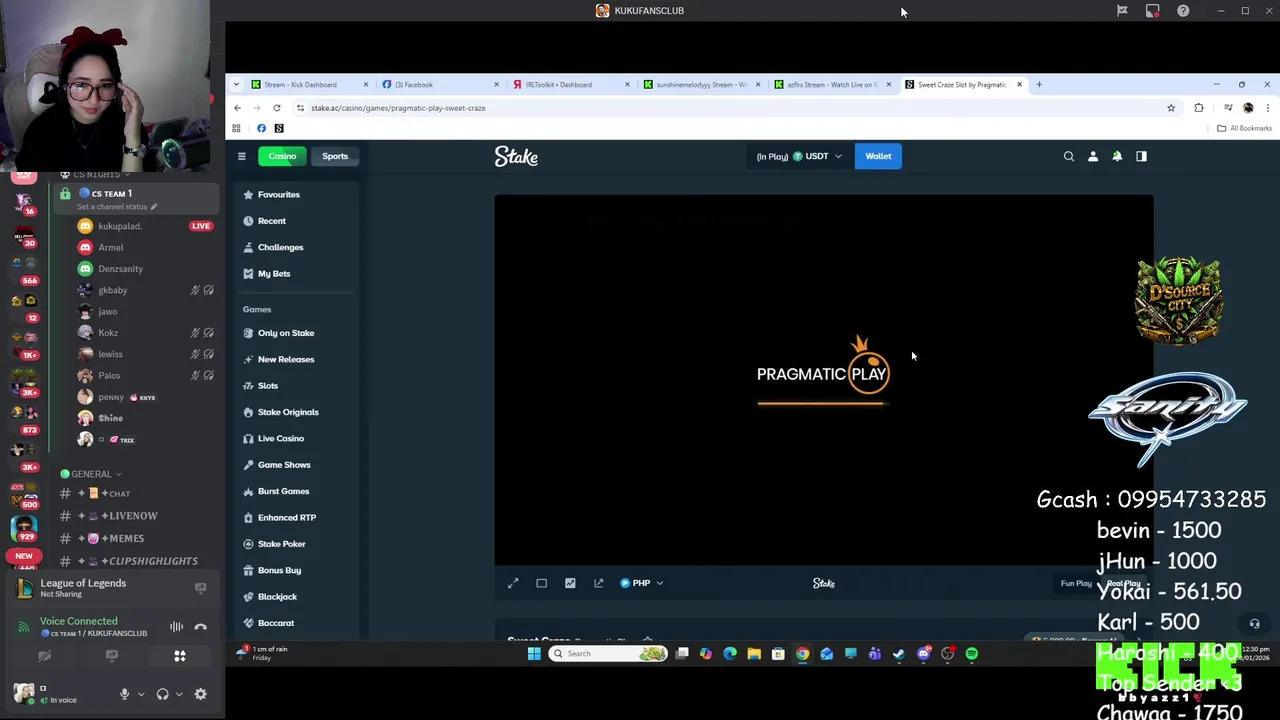
Task: Open the USDT balance currency dropdown
Action: pyautogui.click(x=799, y=156)
